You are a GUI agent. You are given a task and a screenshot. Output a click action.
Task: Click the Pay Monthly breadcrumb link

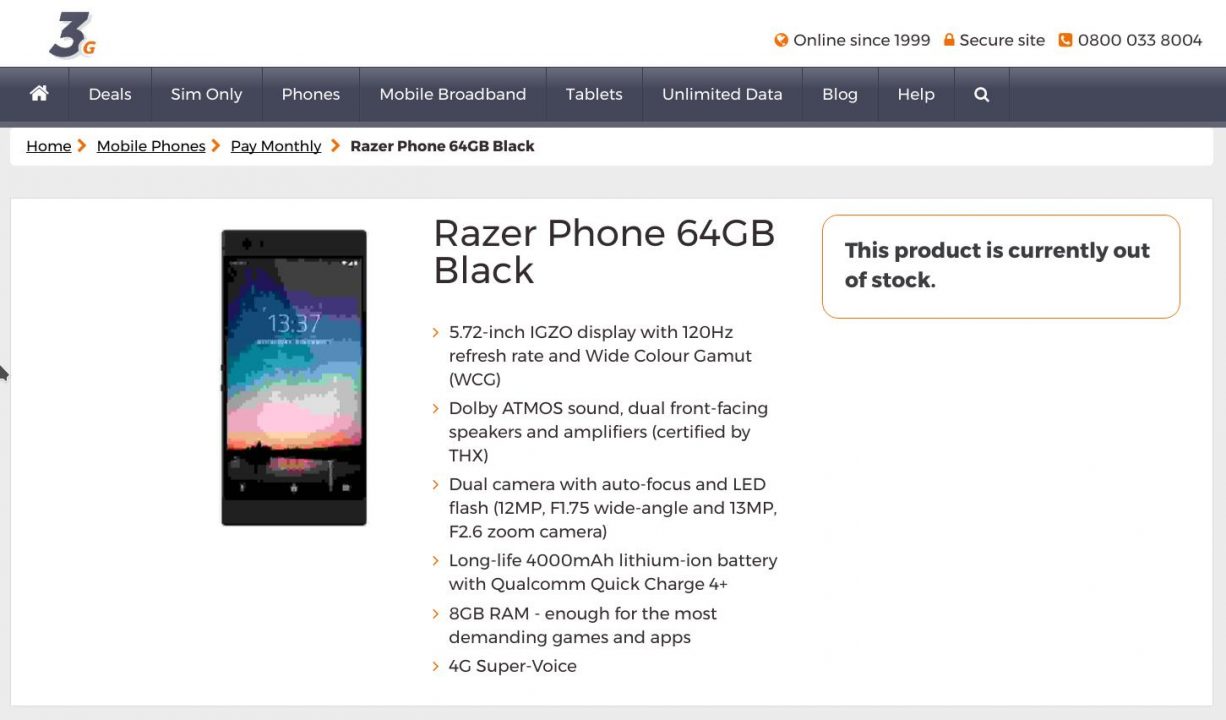276,146
